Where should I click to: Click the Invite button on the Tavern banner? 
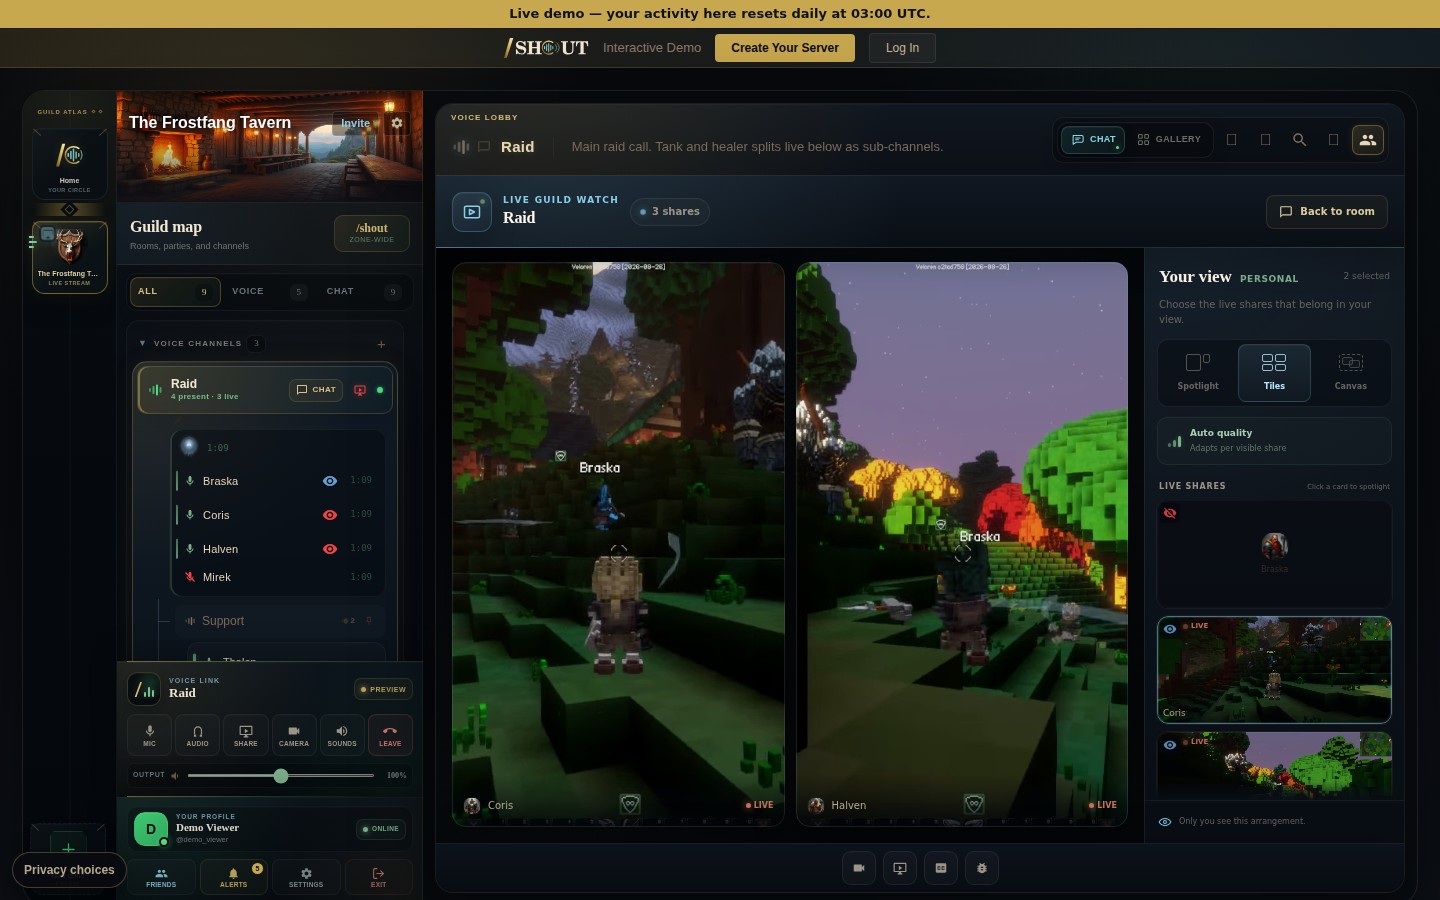pos(357,123)
